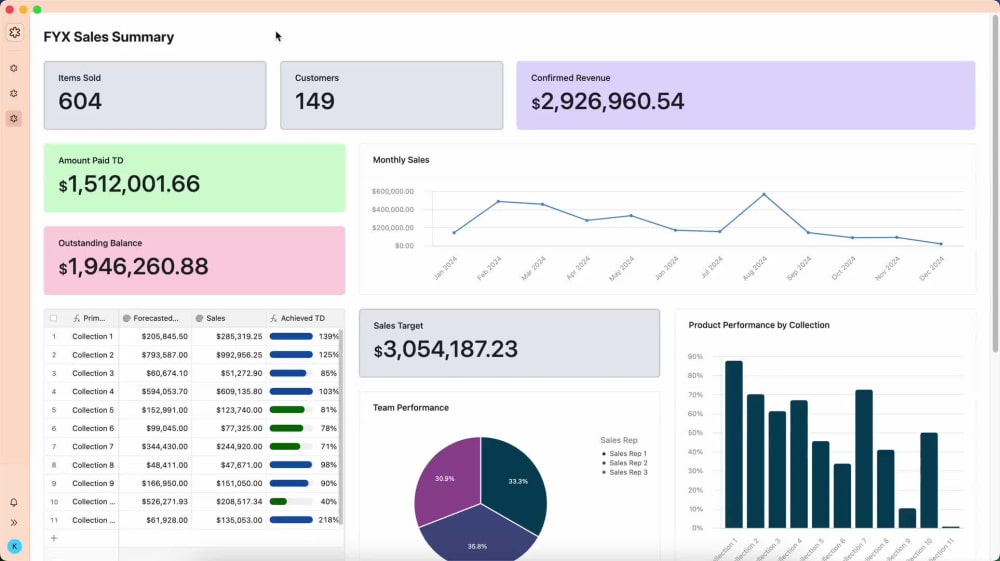
Task: Tick the select-all checkbox in table header
Action: pos(54,318)
